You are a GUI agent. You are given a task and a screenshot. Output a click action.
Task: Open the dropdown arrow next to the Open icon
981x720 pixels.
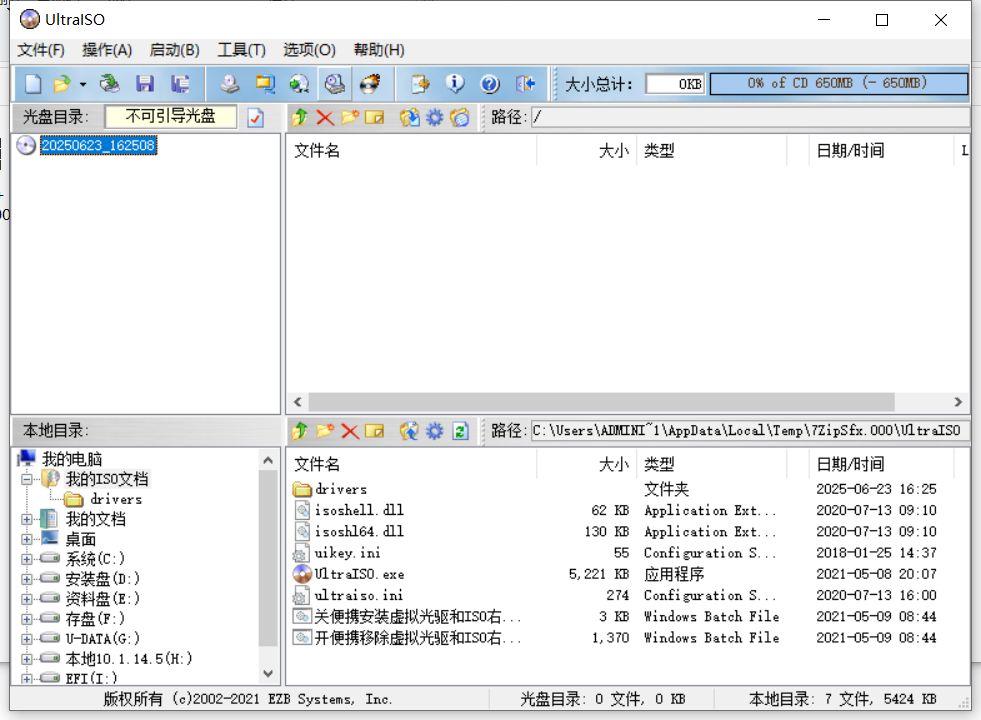(x=83, y=84)
